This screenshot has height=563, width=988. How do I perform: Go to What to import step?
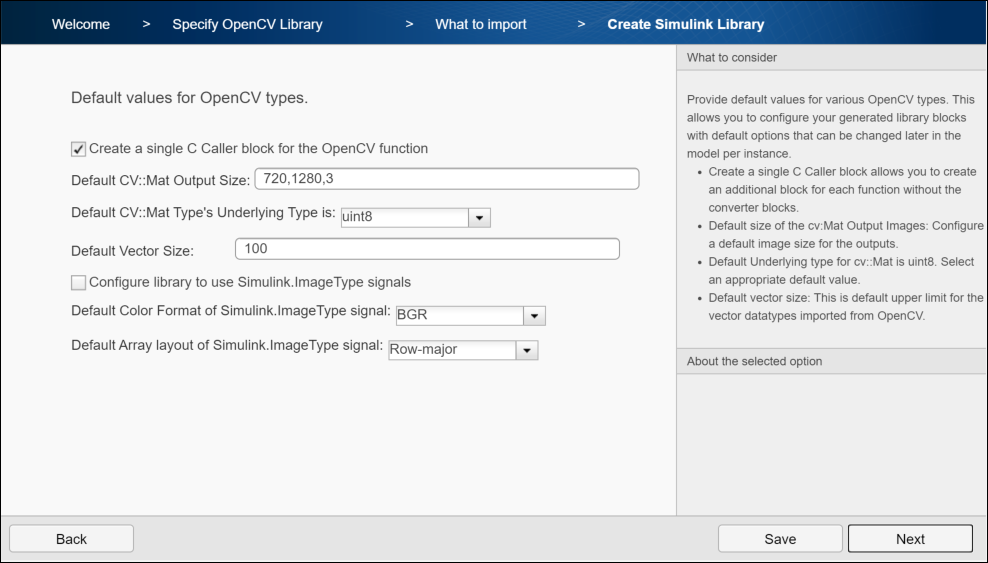tap(481, 25)
